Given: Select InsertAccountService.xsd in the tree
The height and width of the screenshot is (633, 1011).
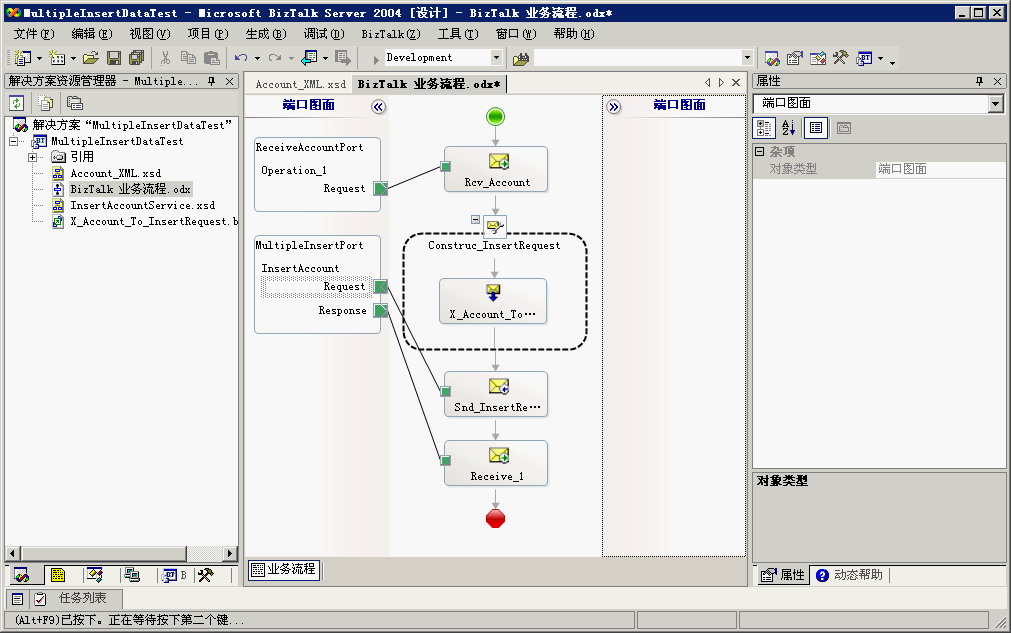Looking at the screenshot, I should click(x=142, y=206).
